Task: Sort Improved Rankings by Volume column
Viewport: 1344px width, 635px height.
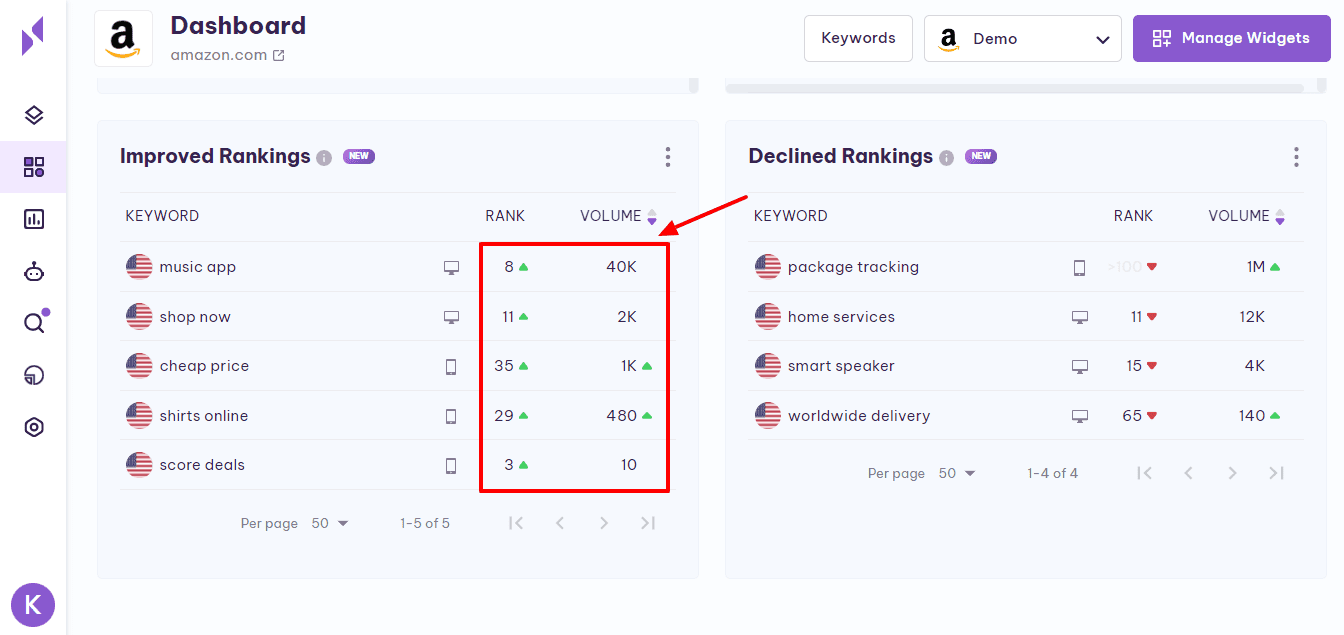Action: 652,216
